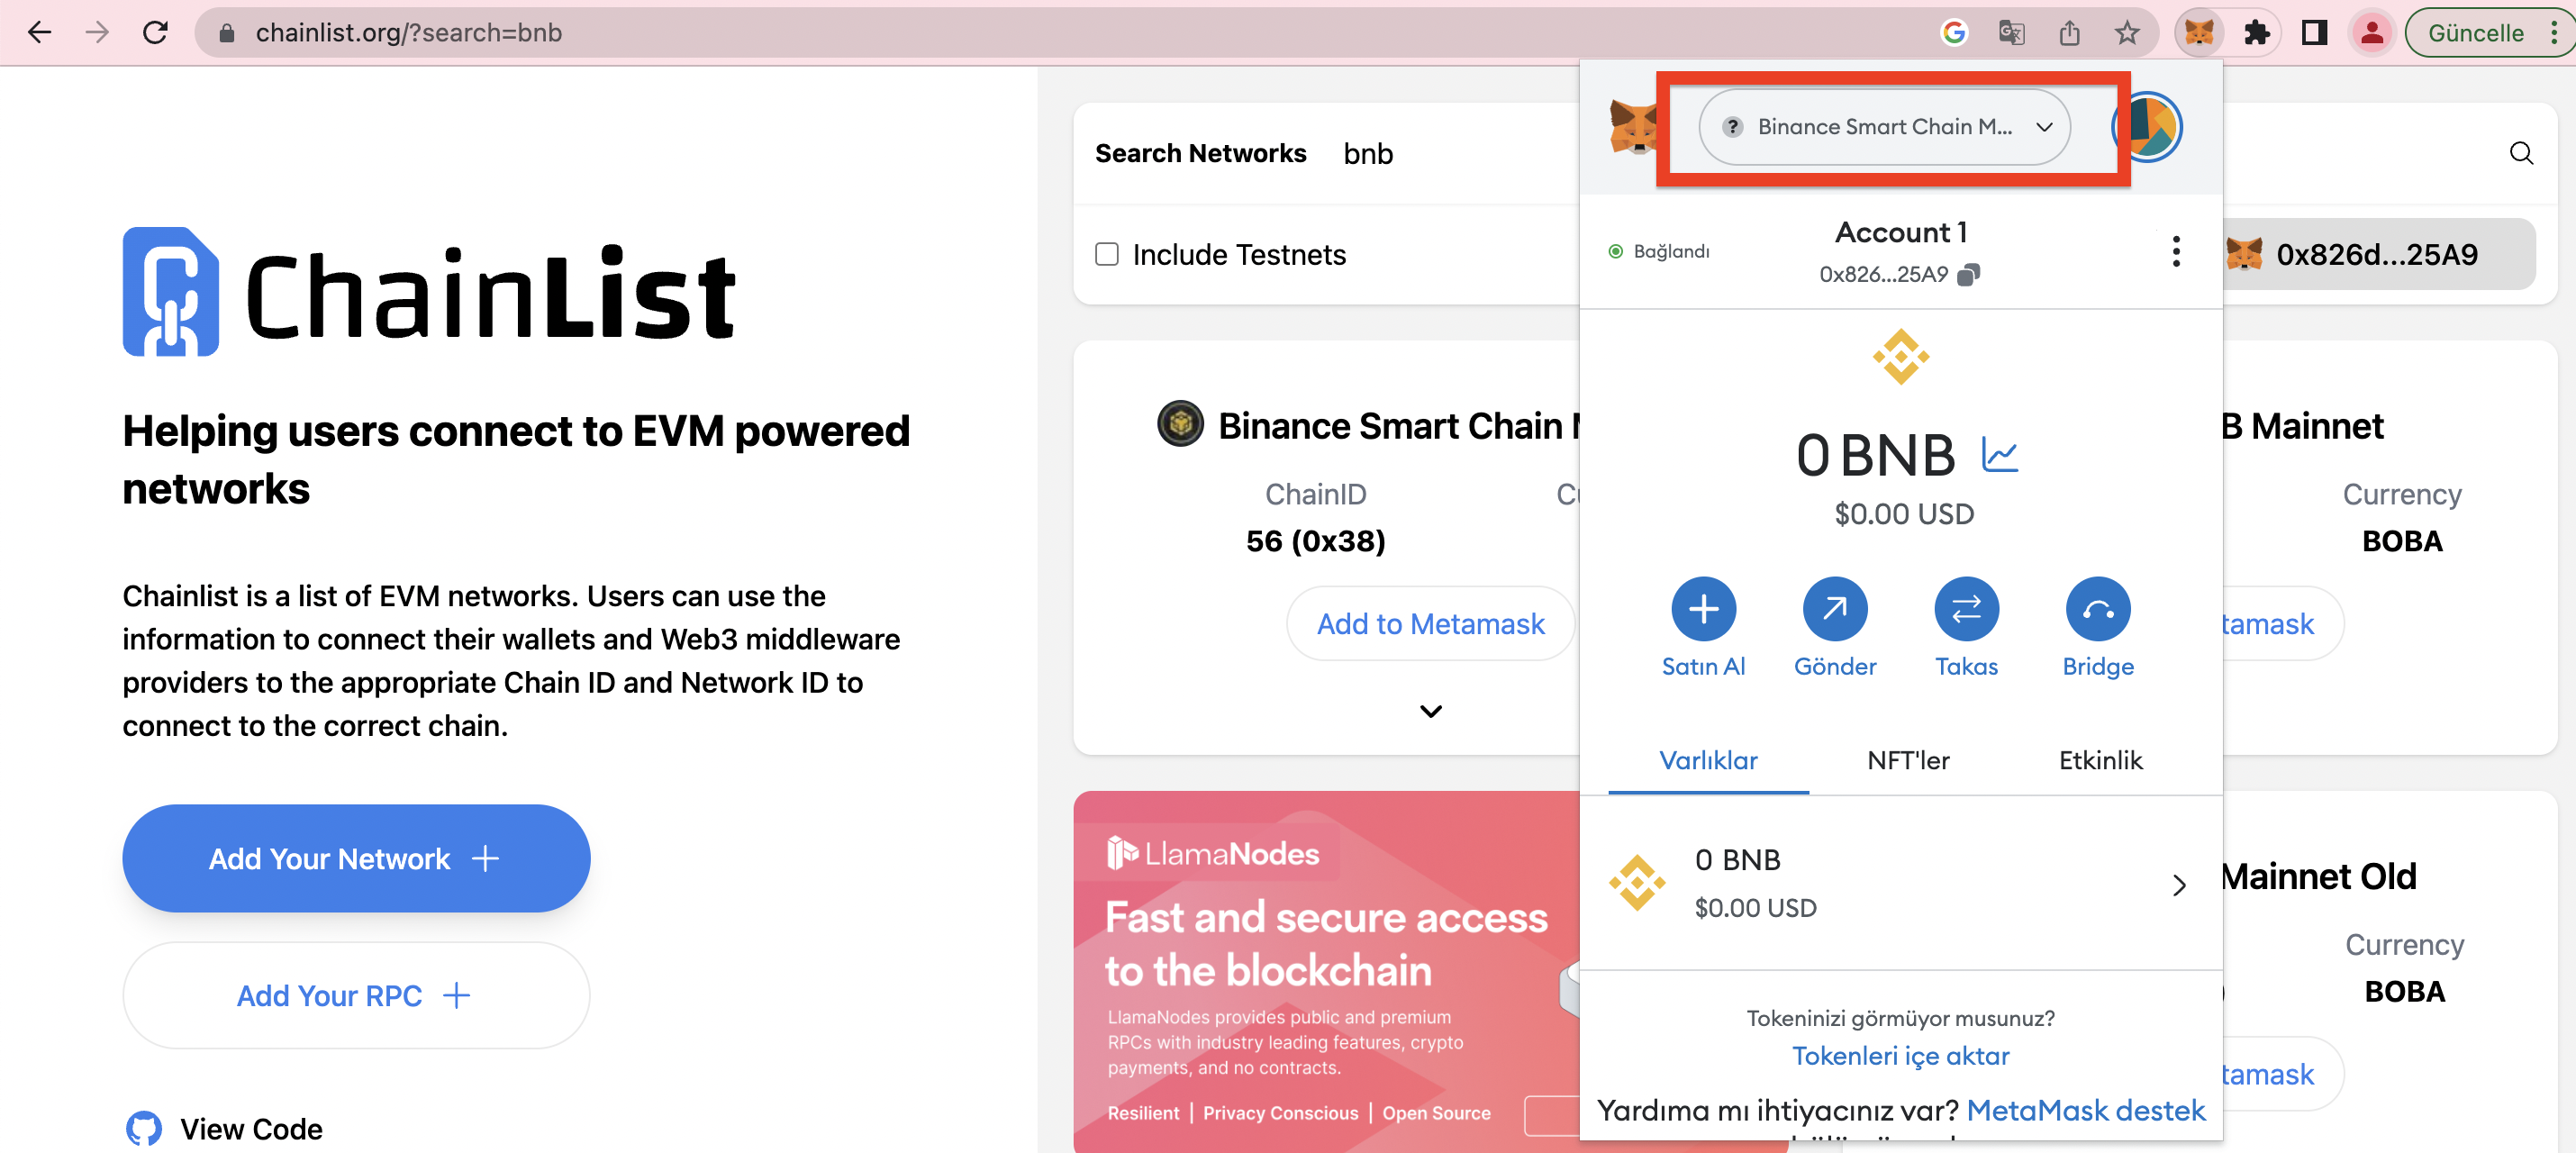Click the Satın Al plus icon
Image resolution: width=2576 pixels, height=1153 pixels.
pos(1703,608)
